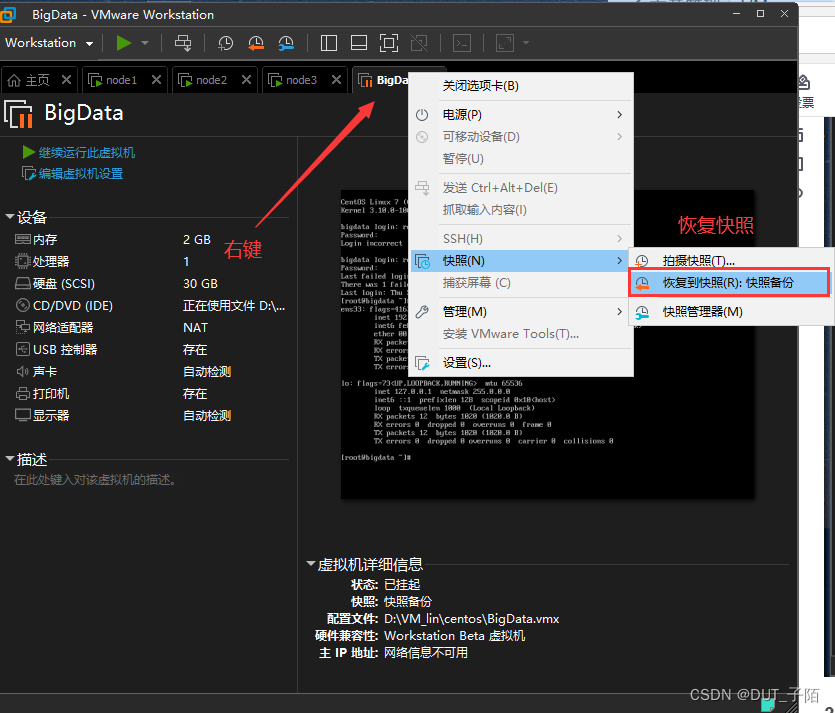Click the send Ctrl+Alt+Del toolbar icon

183,43
